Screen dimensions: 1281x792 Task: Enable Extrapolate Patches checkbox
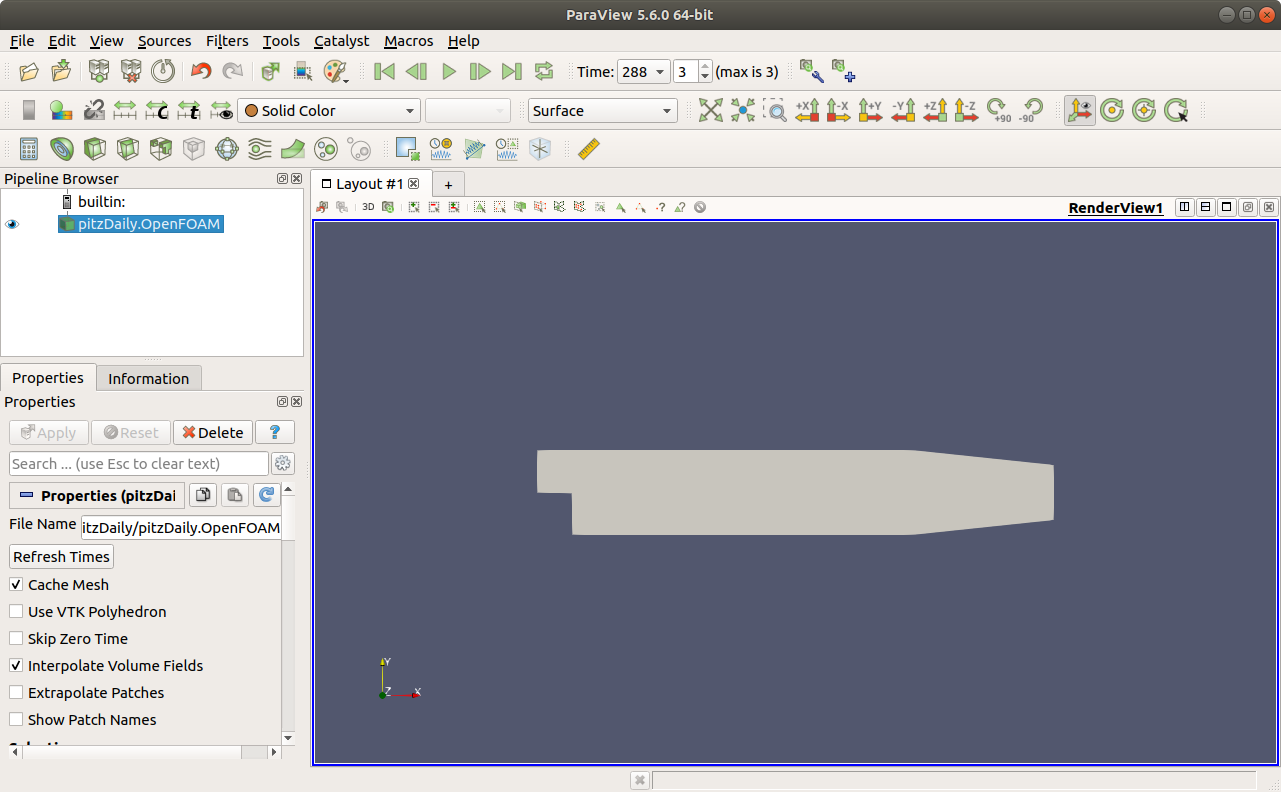coord(16,692)
